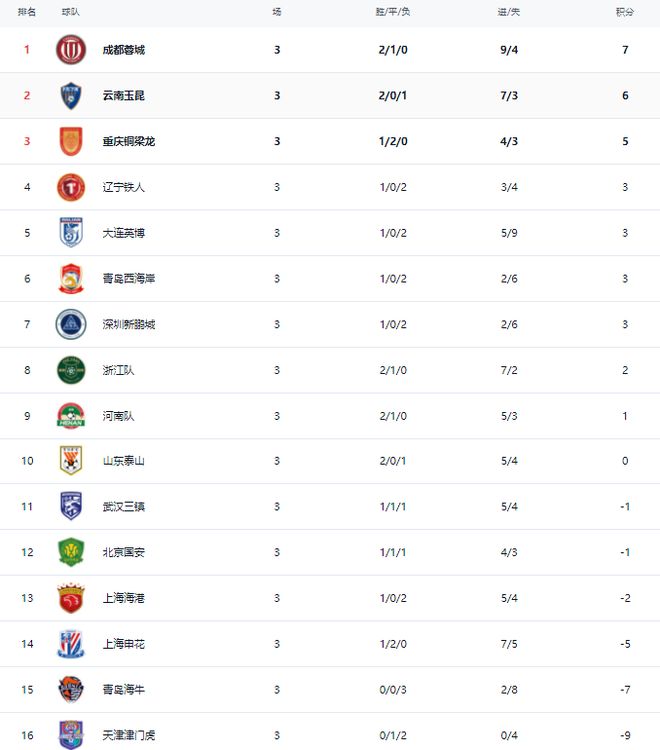Select the 天津津门虎 team name
This screenshot has height=750, width=660.
pyautogui.click(x=128, y=736)
